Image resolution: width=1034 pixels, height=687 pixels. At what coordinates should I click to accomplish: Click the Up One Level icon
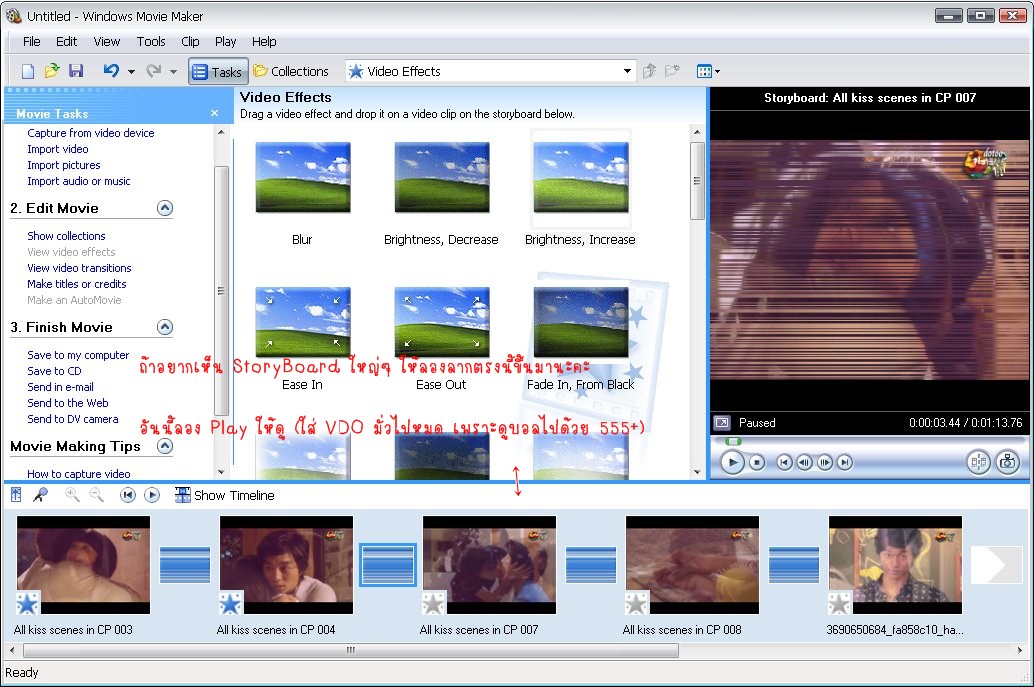tap(650, 71)
